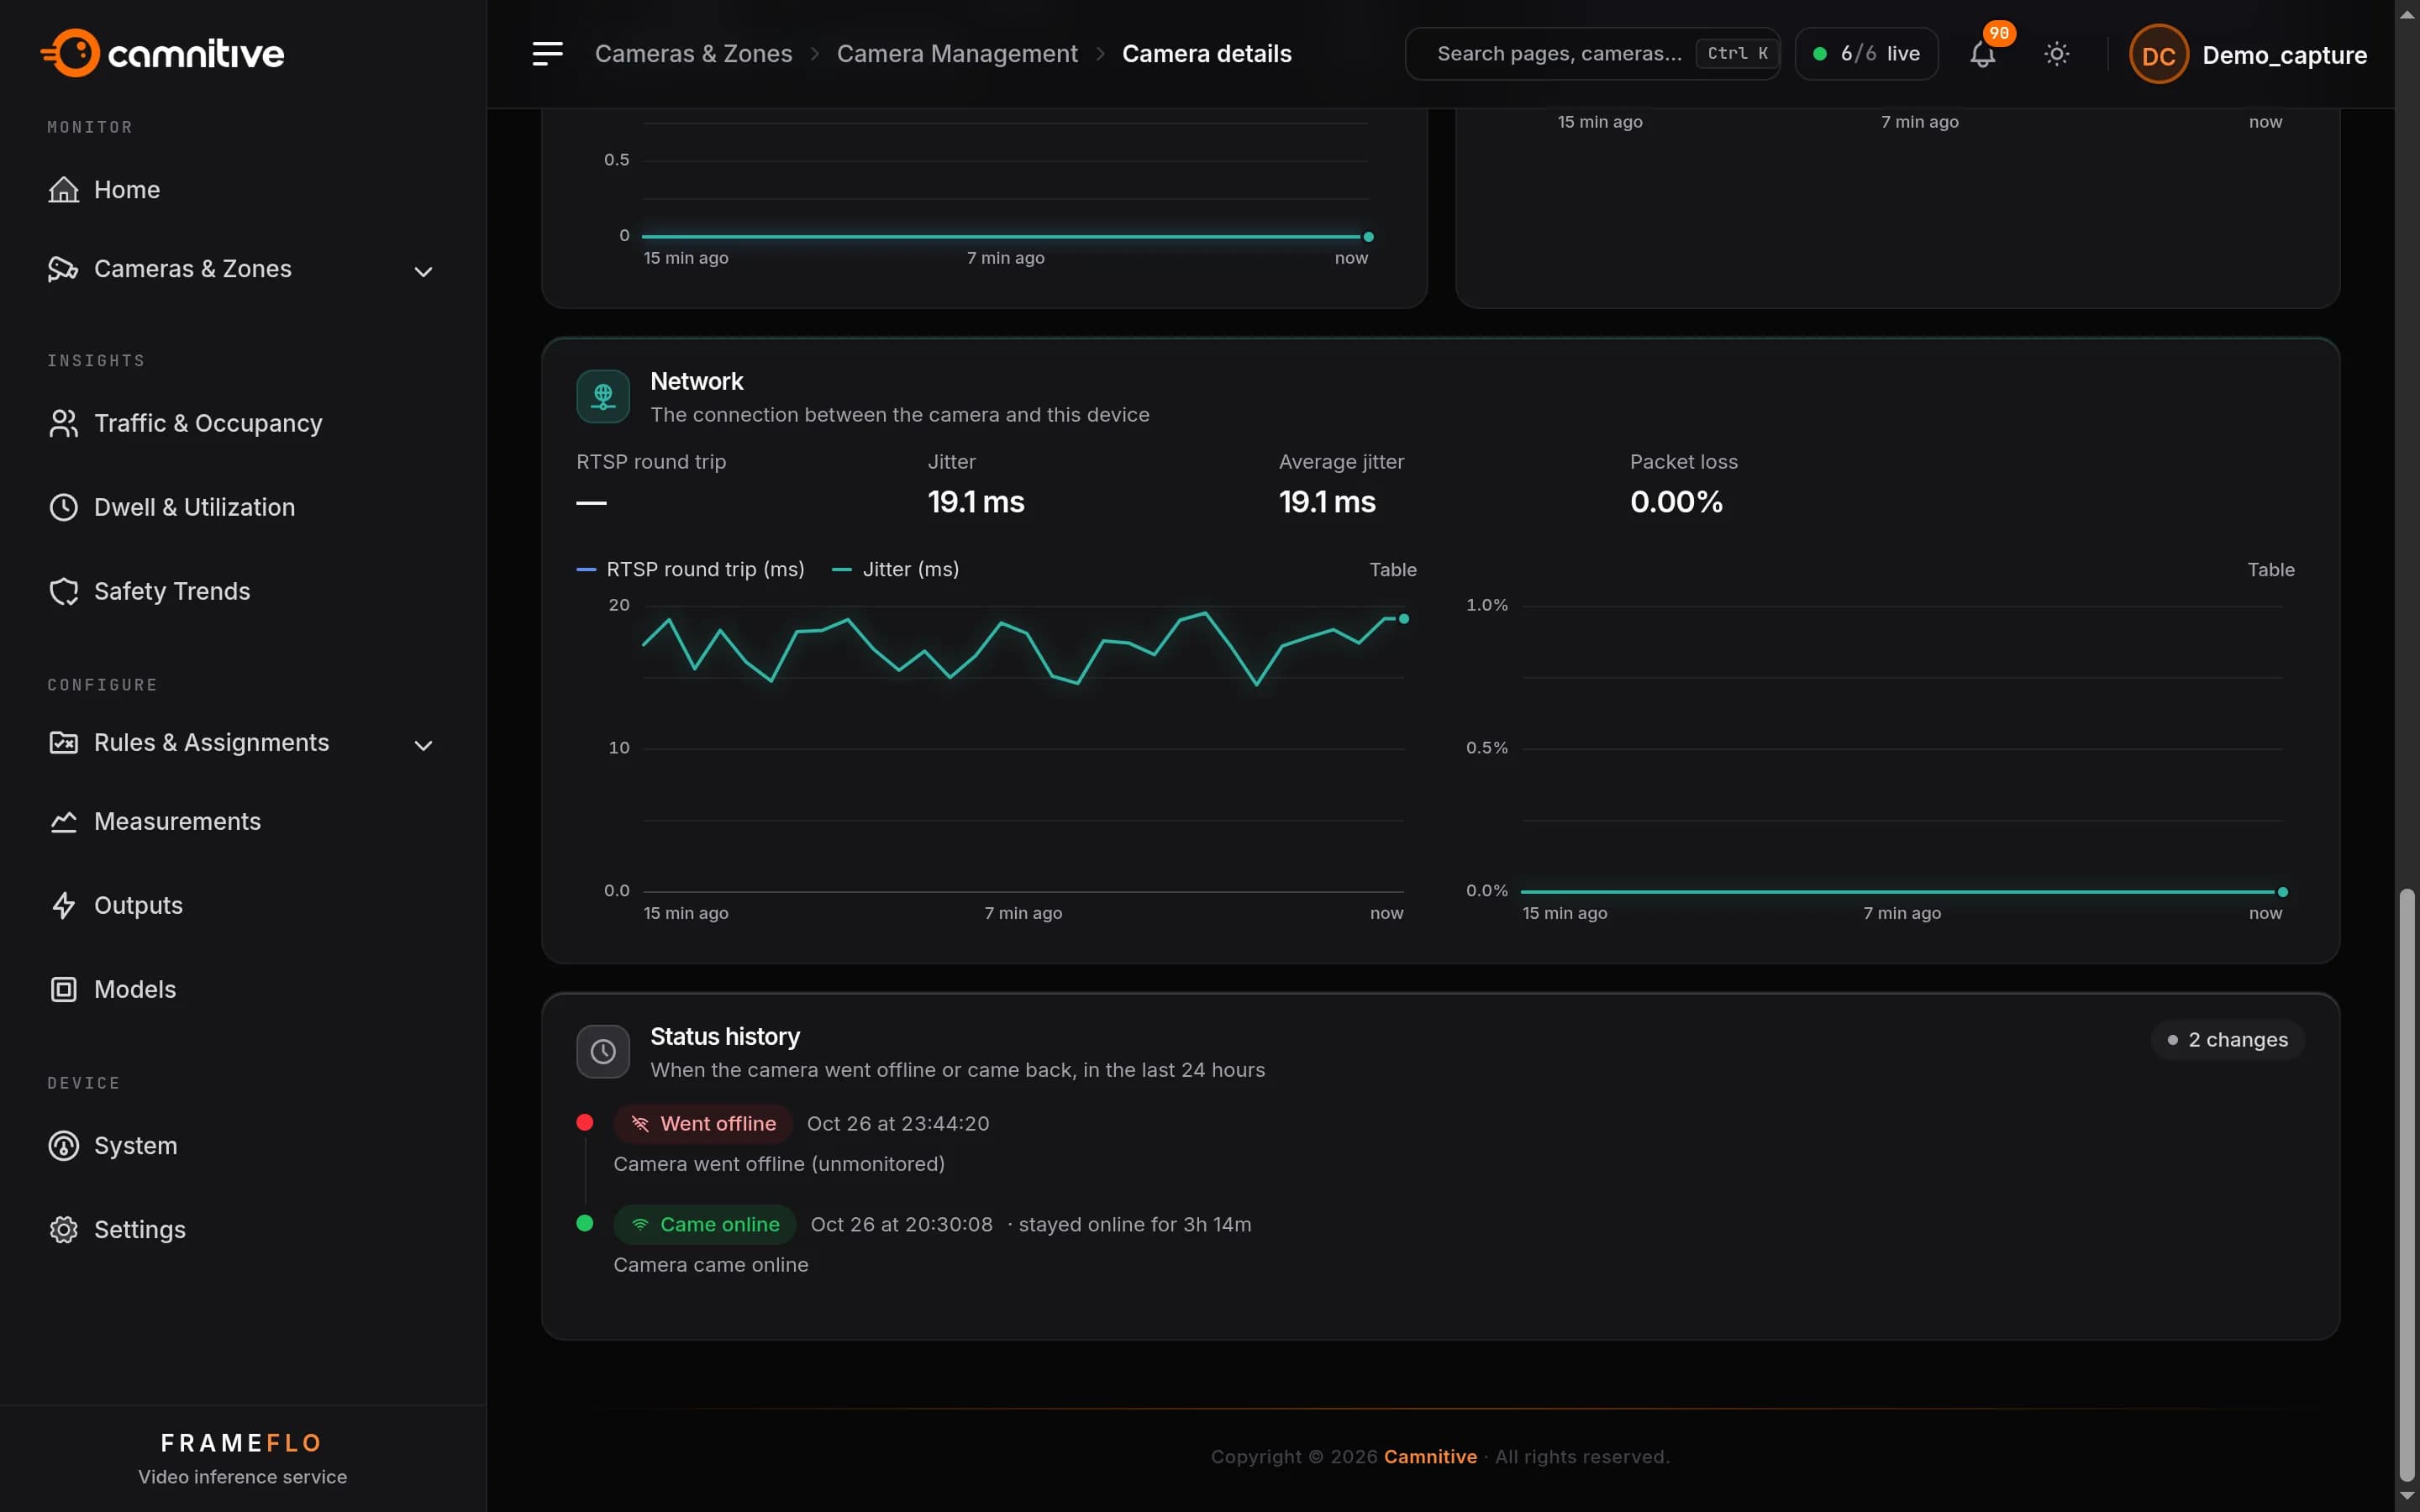This screenshot has height=1512, width=2420.
Task: Switch theme using the sun icon
Action: coord(2056,54)
